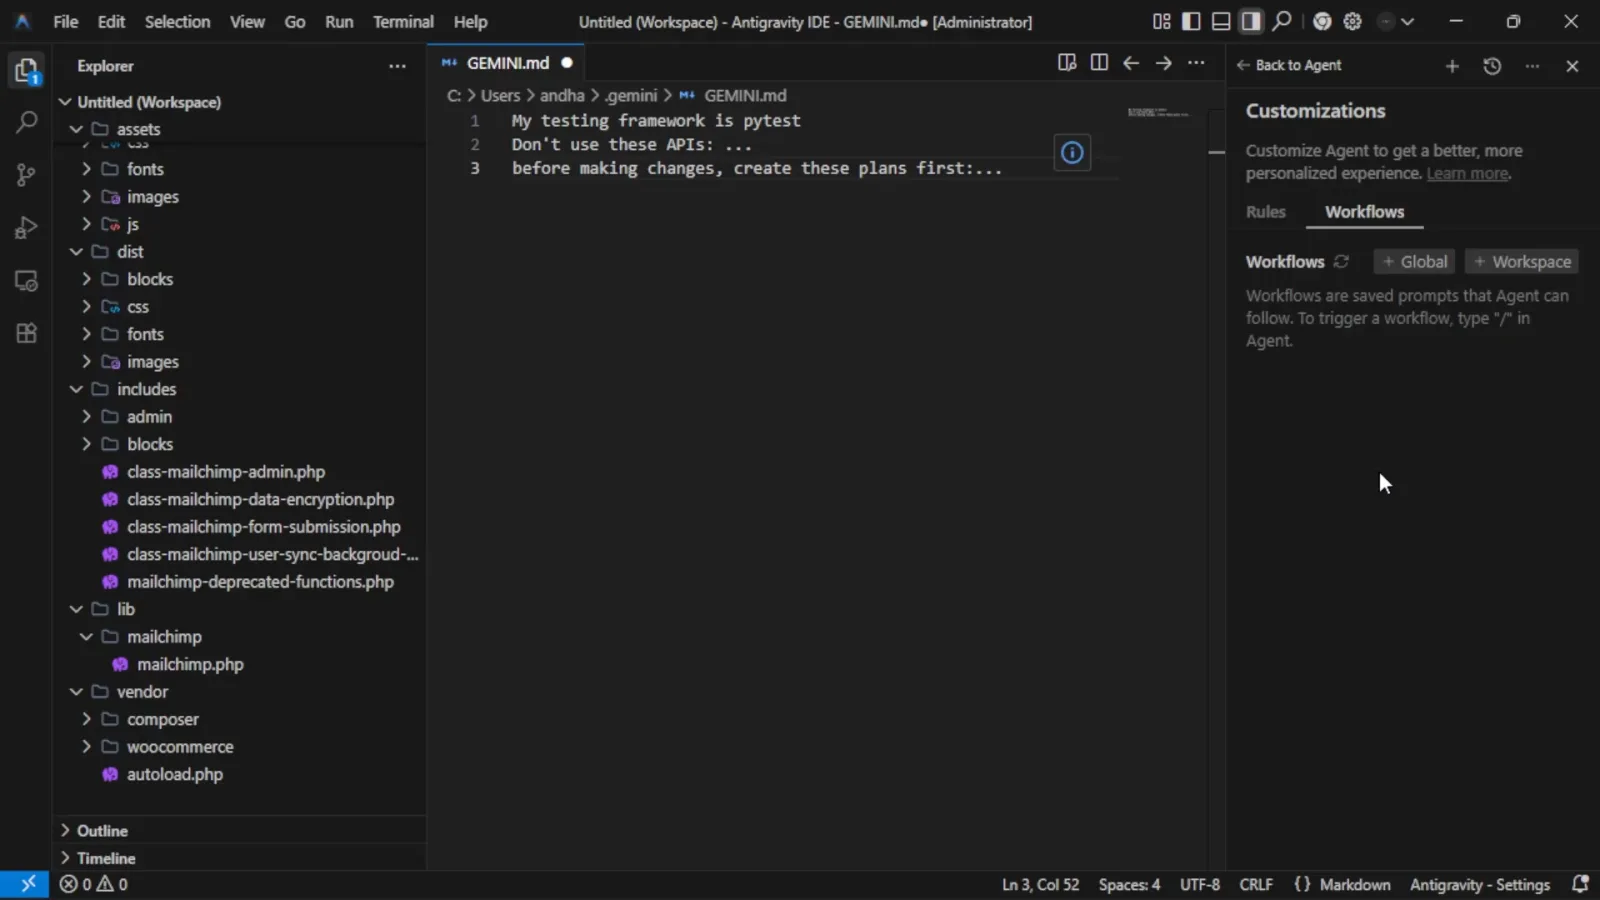Go Back to Agent
This screenshot has height=900, width=1600.
tap(1289, 65)
